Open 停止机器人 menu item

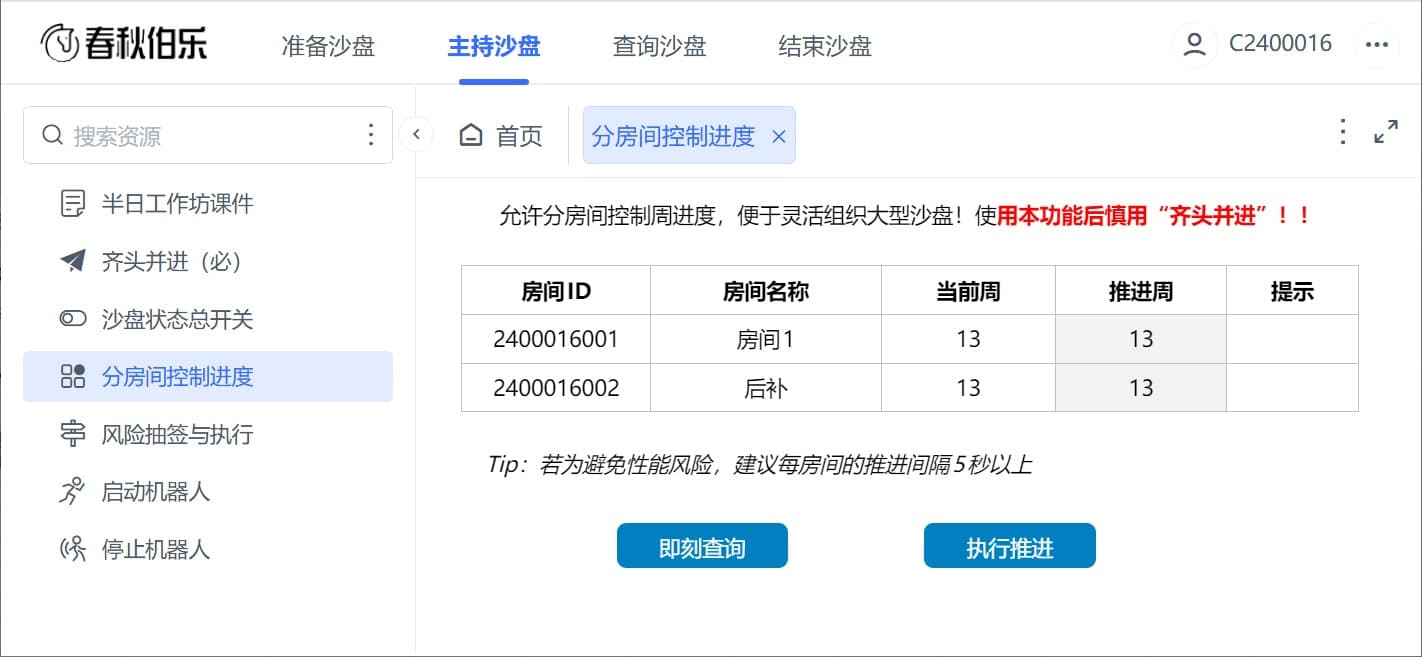pos(208,549)
